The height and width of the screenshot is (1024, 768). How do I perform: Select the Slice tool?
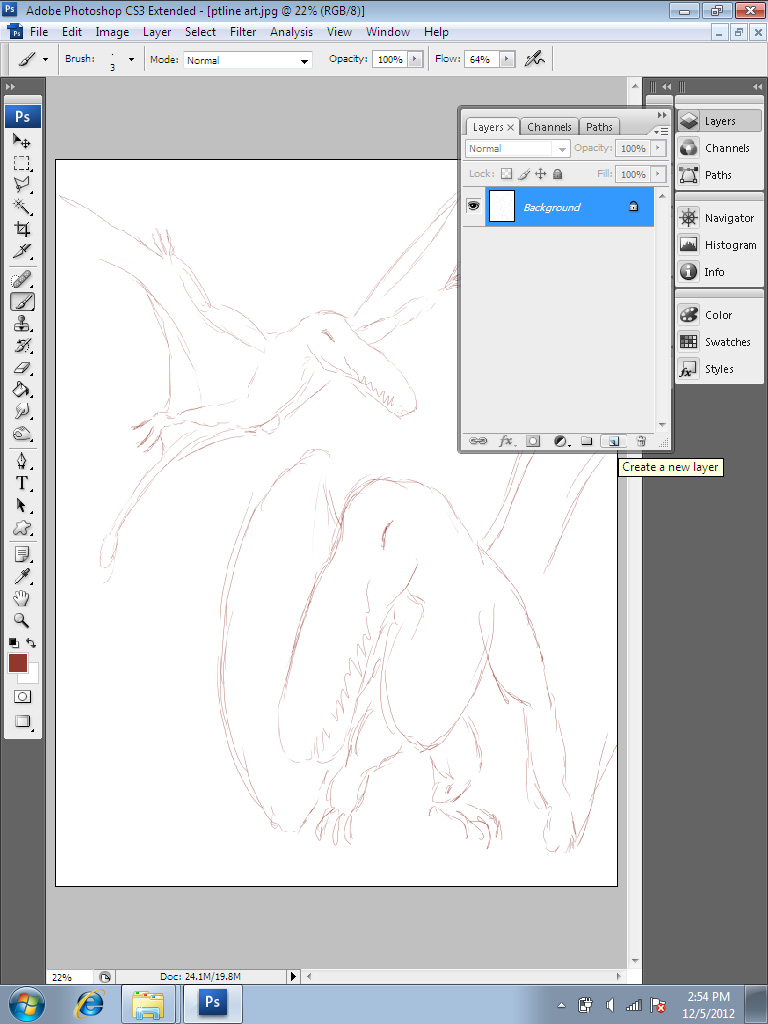[22, 251]
